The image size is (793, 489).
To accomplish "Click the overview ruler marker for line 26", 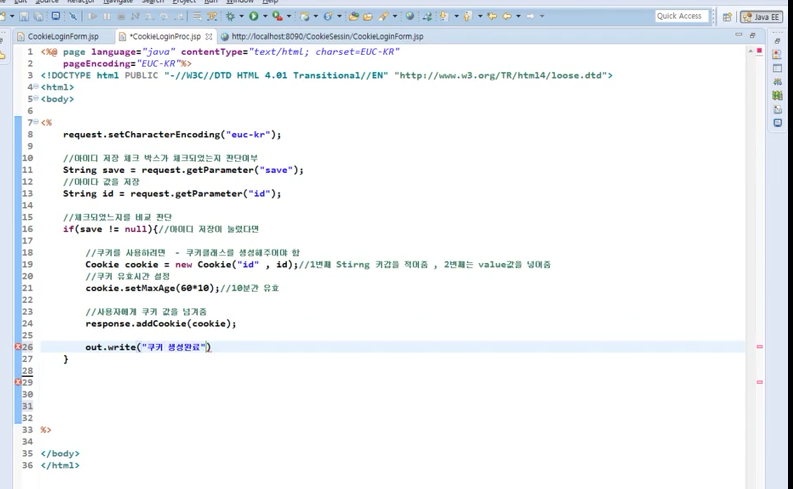I will coord(759,347).
